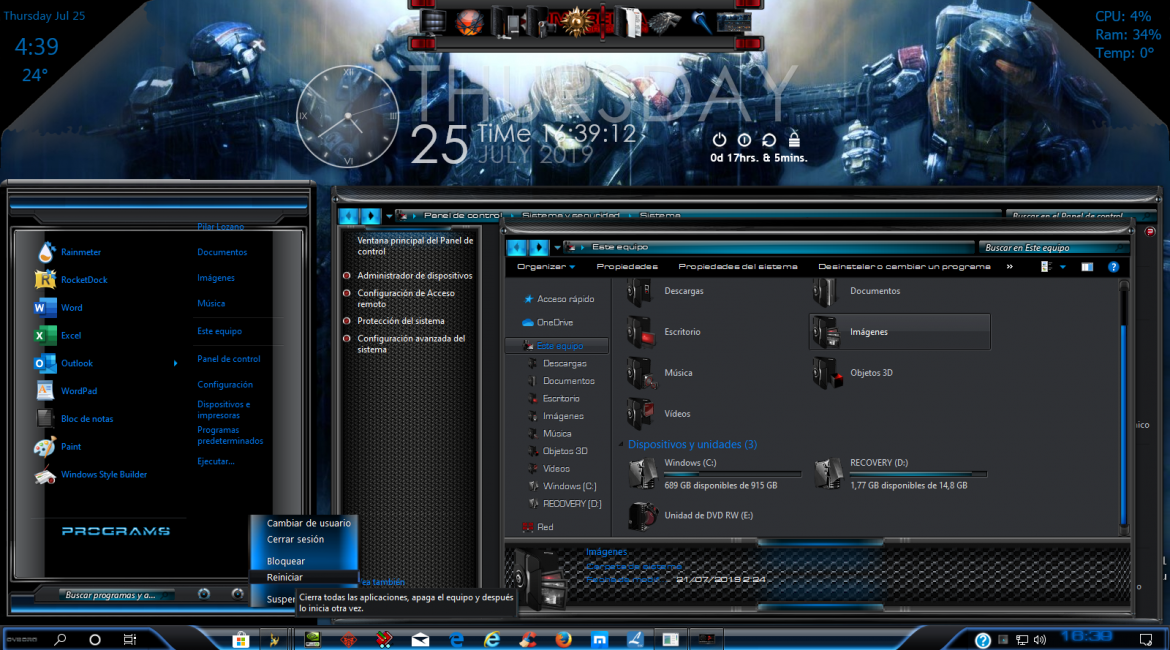
Task: Open the monitor icon in the top dock
Action: click(x=432, y=22)
